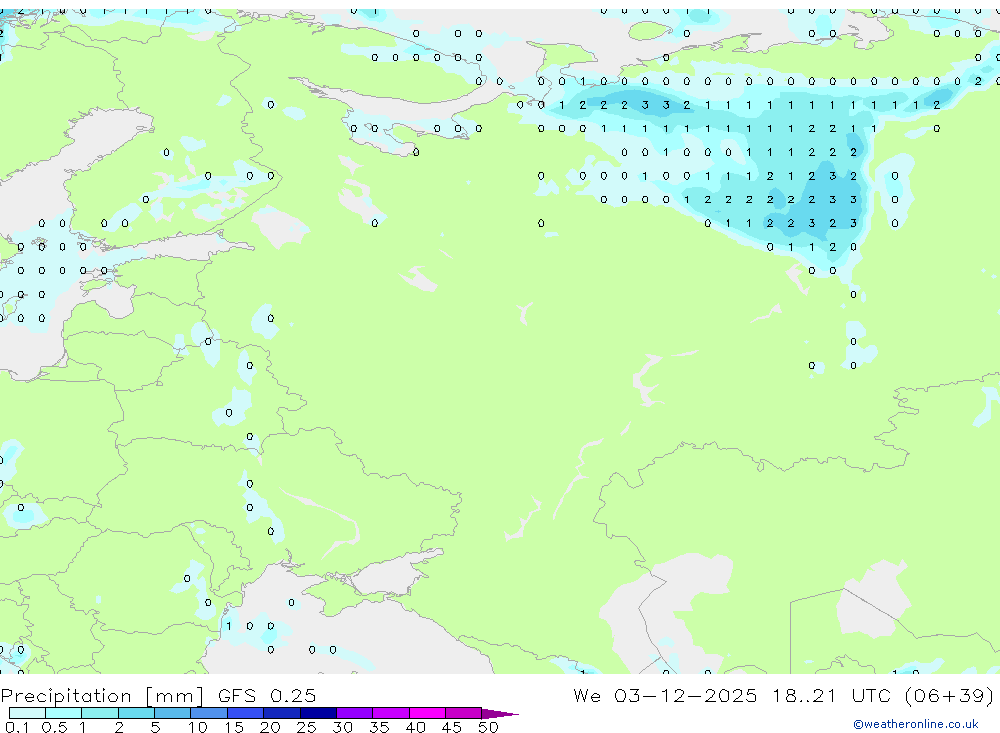The image size is (1000, 733).
Task: Click the 35–40 mm purple legend swatch
Action: click(x=391, y=713)
